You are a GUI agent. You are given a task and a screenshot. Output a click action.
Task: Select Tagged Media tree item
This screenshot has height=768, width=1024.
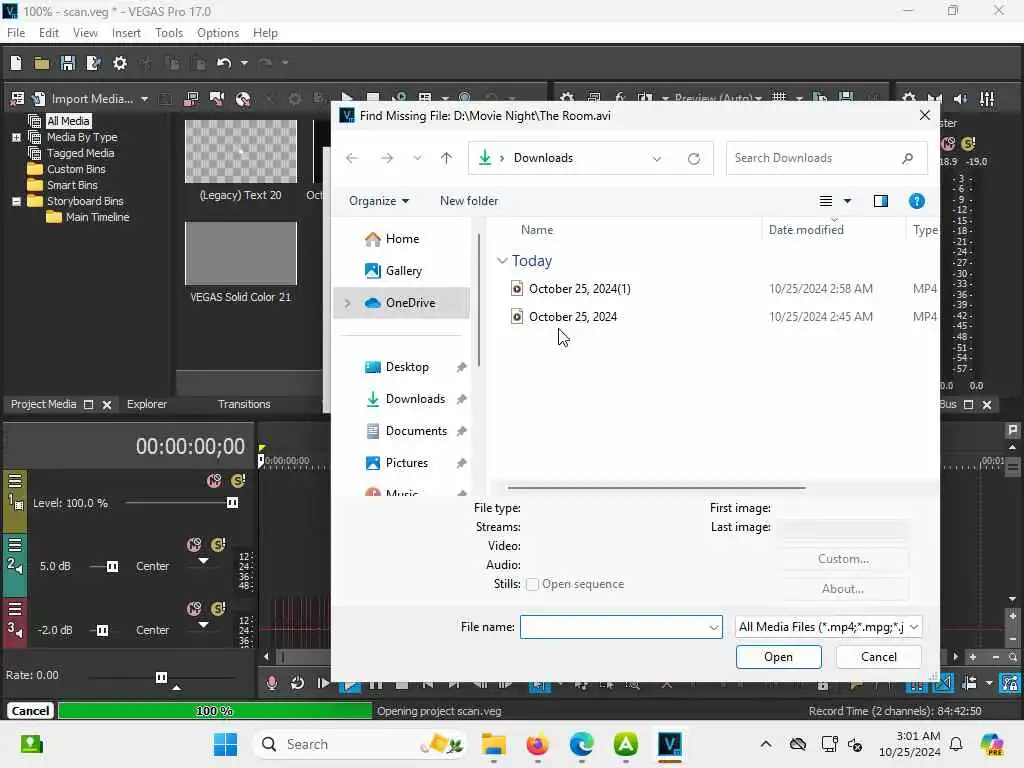coord(80,153)
